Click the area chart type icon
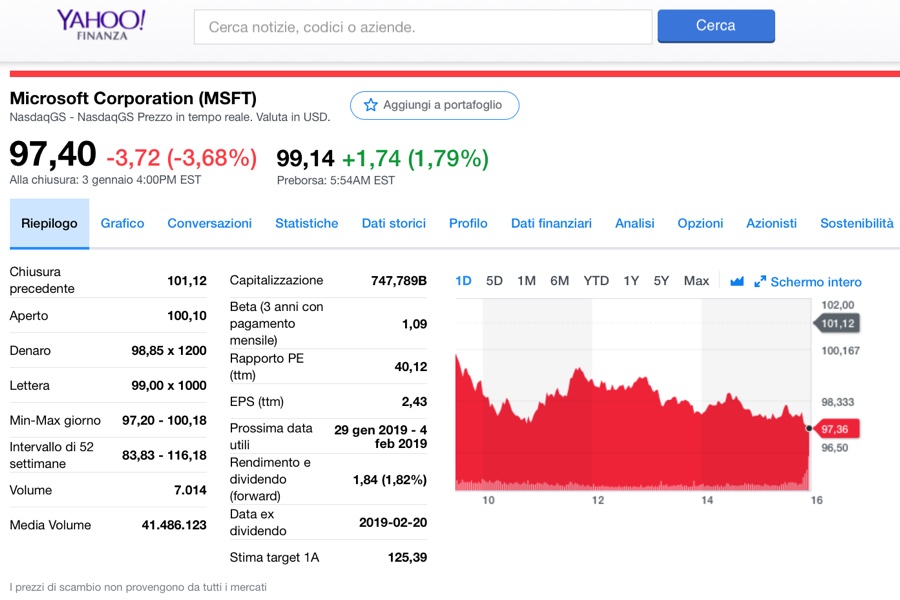 pyautogui.click(x=737, y=282)
